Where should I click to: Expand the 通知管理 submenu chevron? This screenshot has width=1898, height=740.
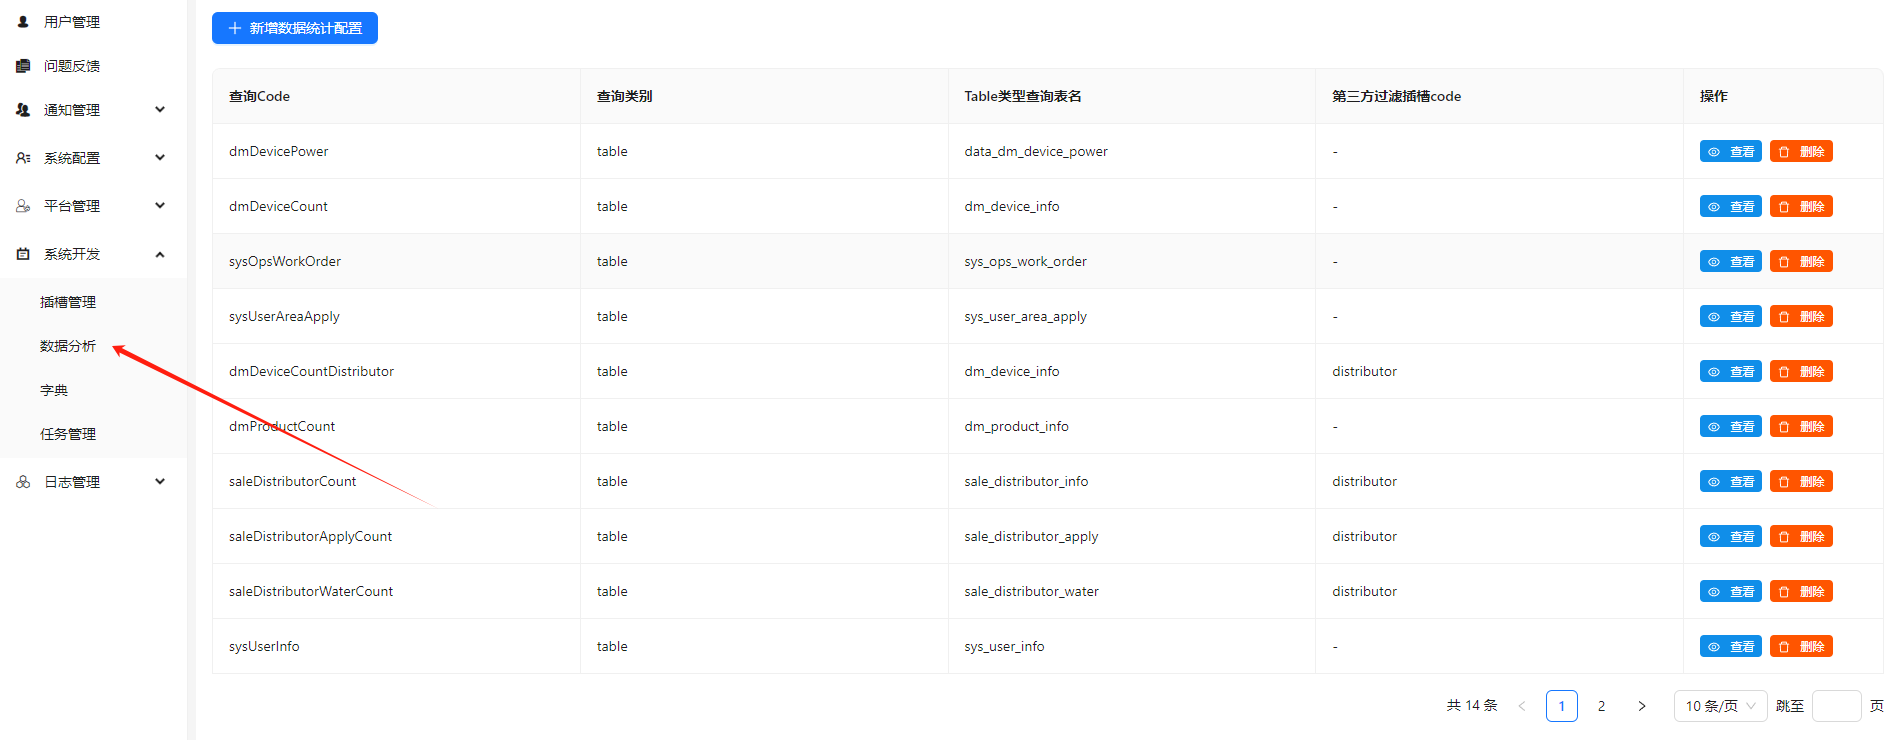tap(160, 110)
